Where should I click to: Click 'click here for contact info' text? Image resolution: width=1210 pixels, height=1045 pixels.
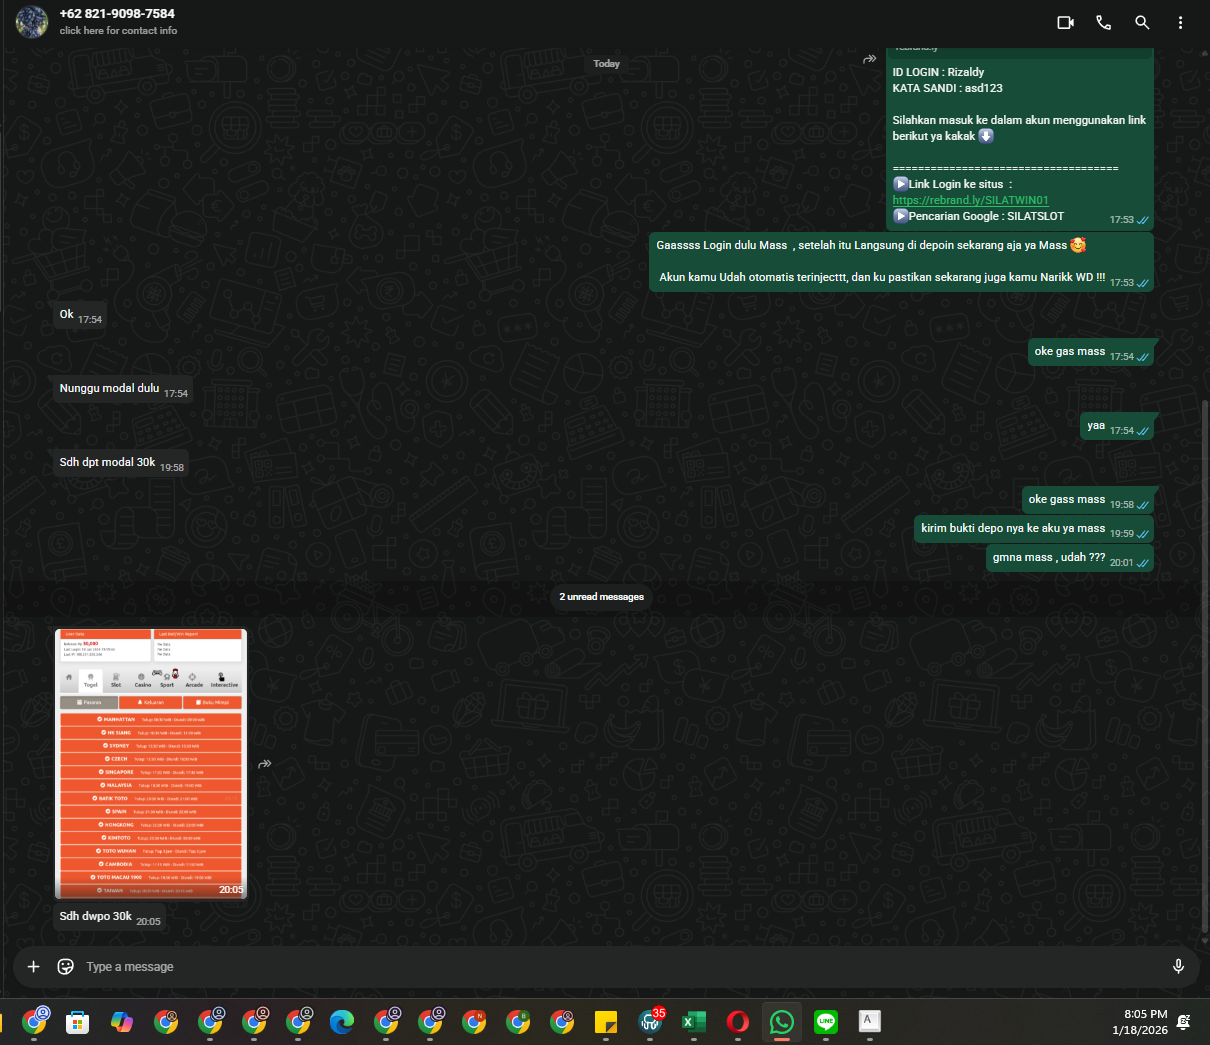pos(118,31)
